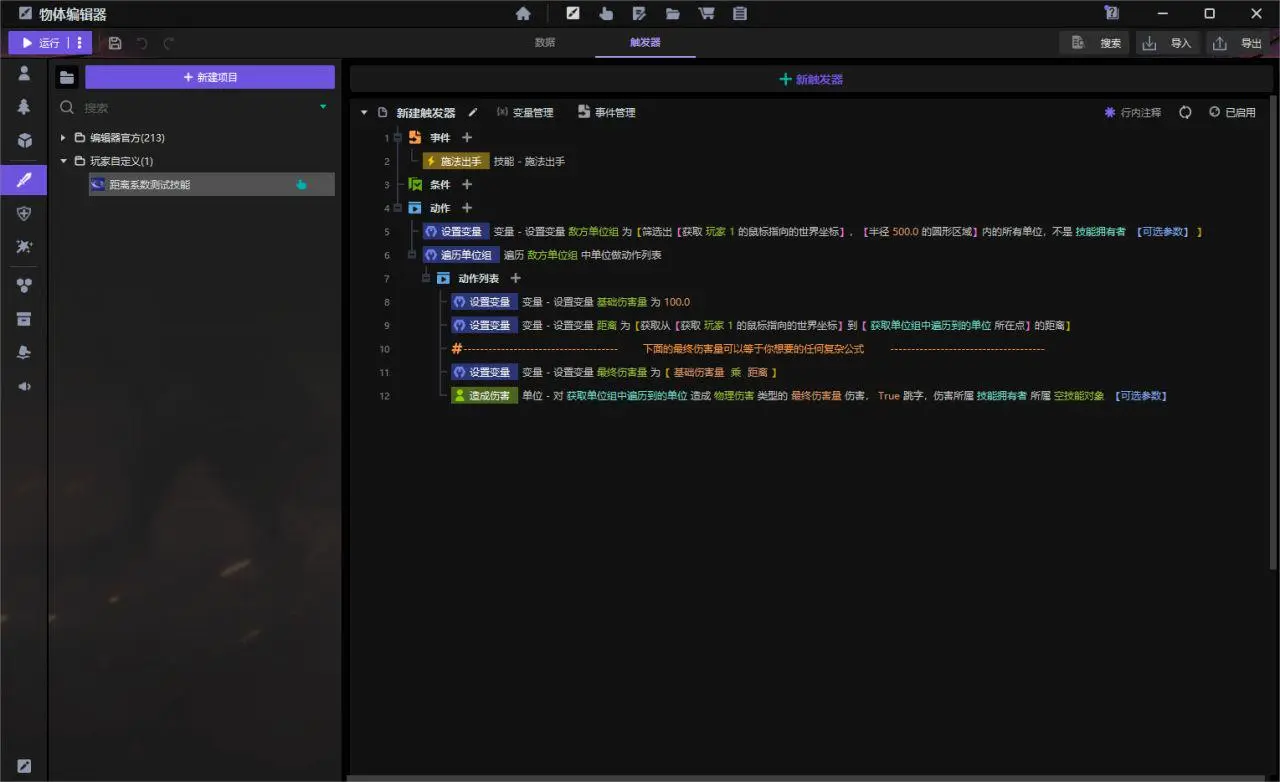Open the shopping cart icon
This screenshot has height=782, width=1280.
(706, 14)
